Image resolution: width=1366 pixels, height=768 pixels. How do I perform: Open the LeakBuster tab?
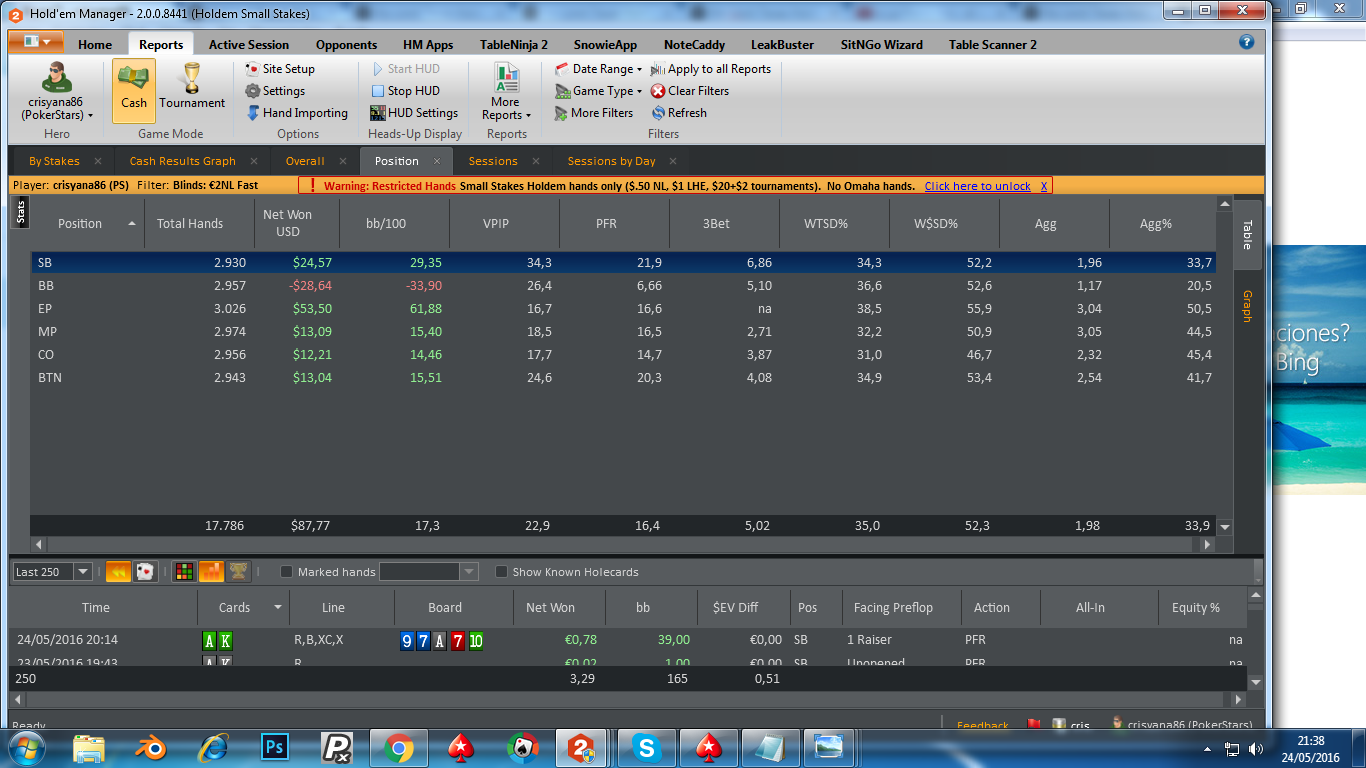click(x=783, y=44)
